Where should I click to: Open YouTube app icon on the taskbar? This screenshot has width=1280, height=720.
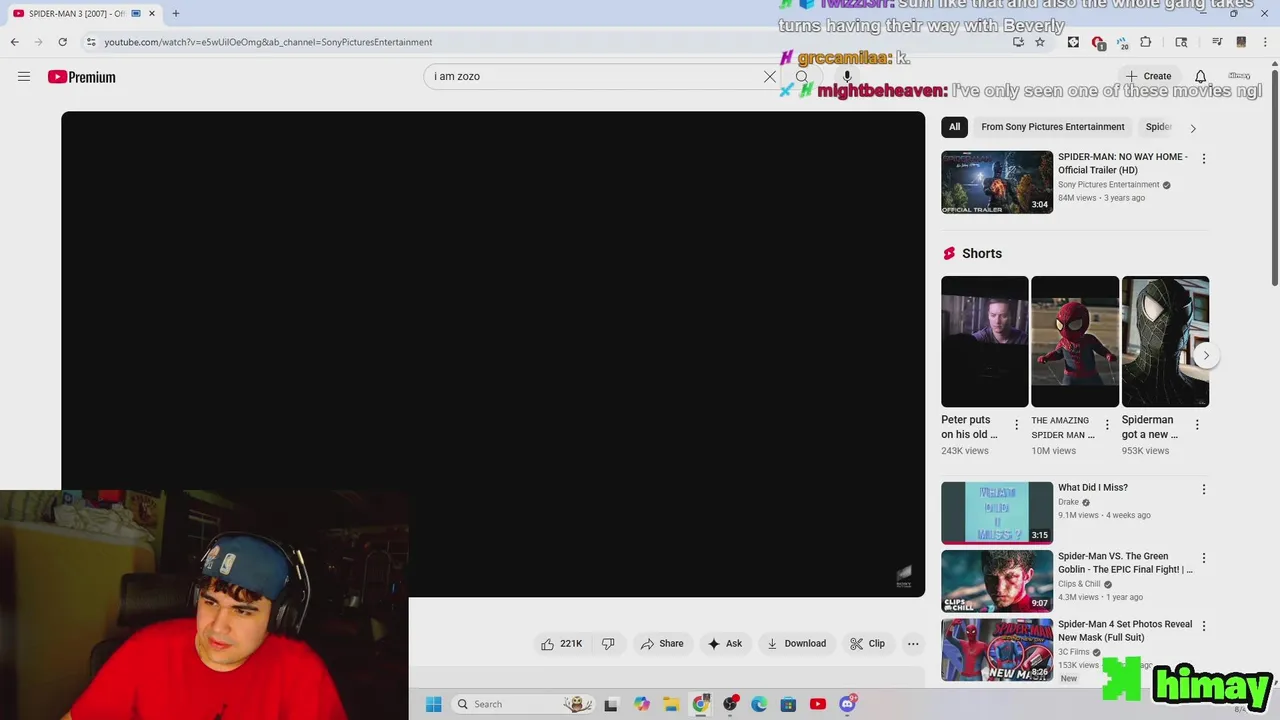[818, 704]
